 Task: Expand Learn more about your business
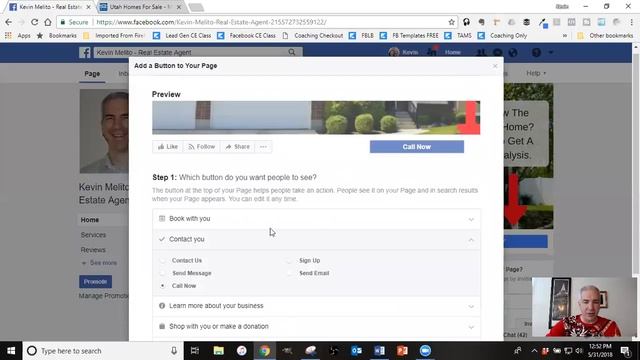click(x=316, y=306)
